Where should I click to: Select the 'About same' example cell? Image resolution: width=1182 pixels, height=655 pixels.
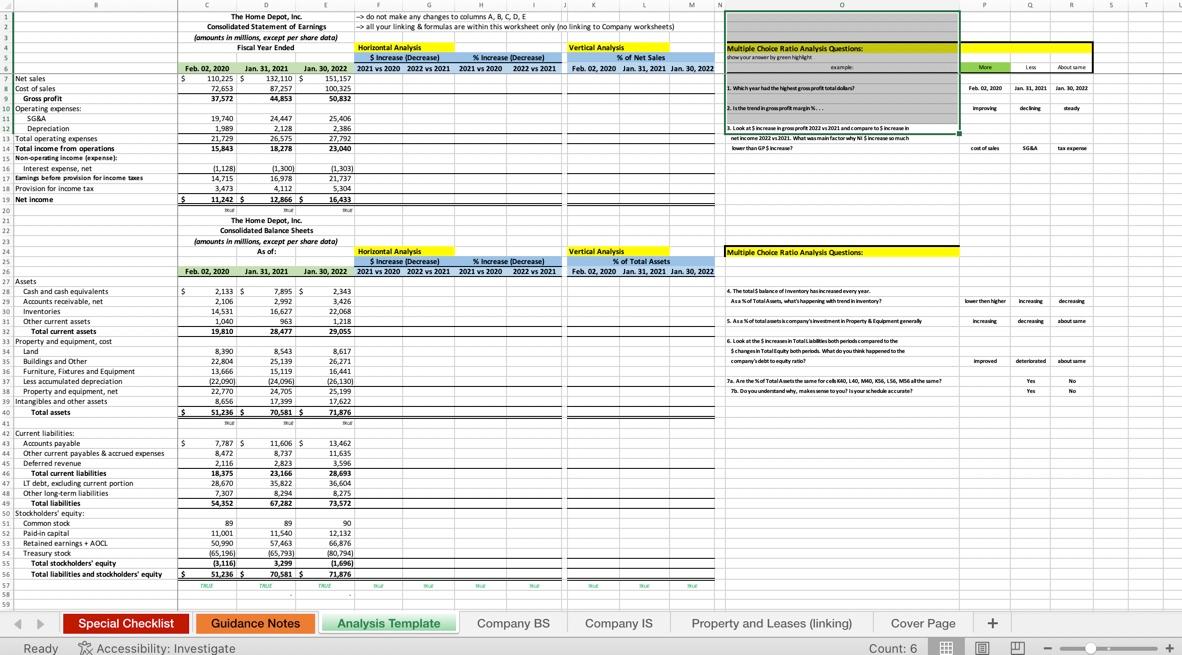coord(1071,67)
